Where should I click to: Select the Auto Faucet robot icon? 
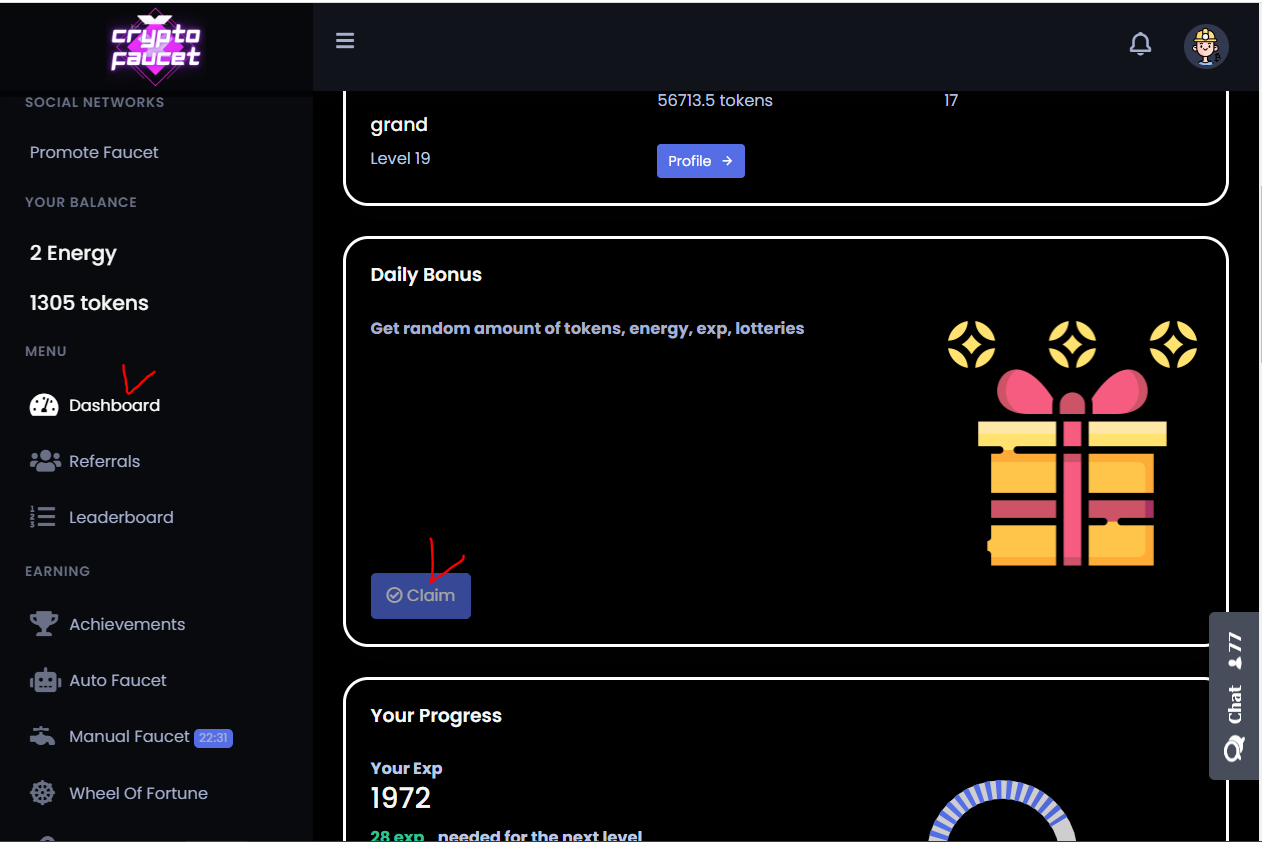coord(44,680)
